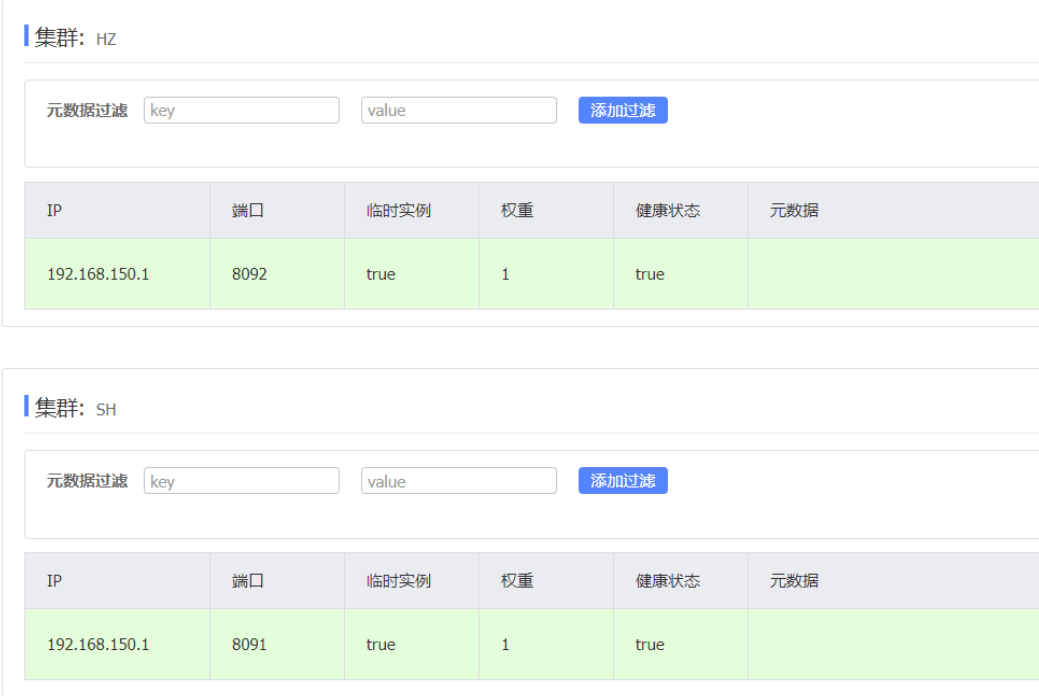Click the 权重 header in the SH table
The height and width of the screenshot is (696, 1039).
tap(518, 581)
